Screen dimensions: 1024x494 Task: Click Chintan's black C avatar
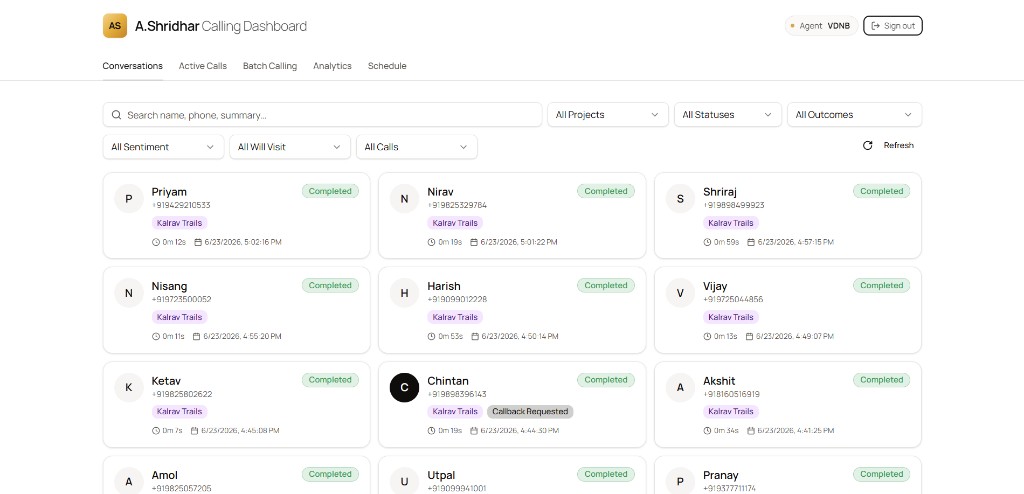click(404, 387)
